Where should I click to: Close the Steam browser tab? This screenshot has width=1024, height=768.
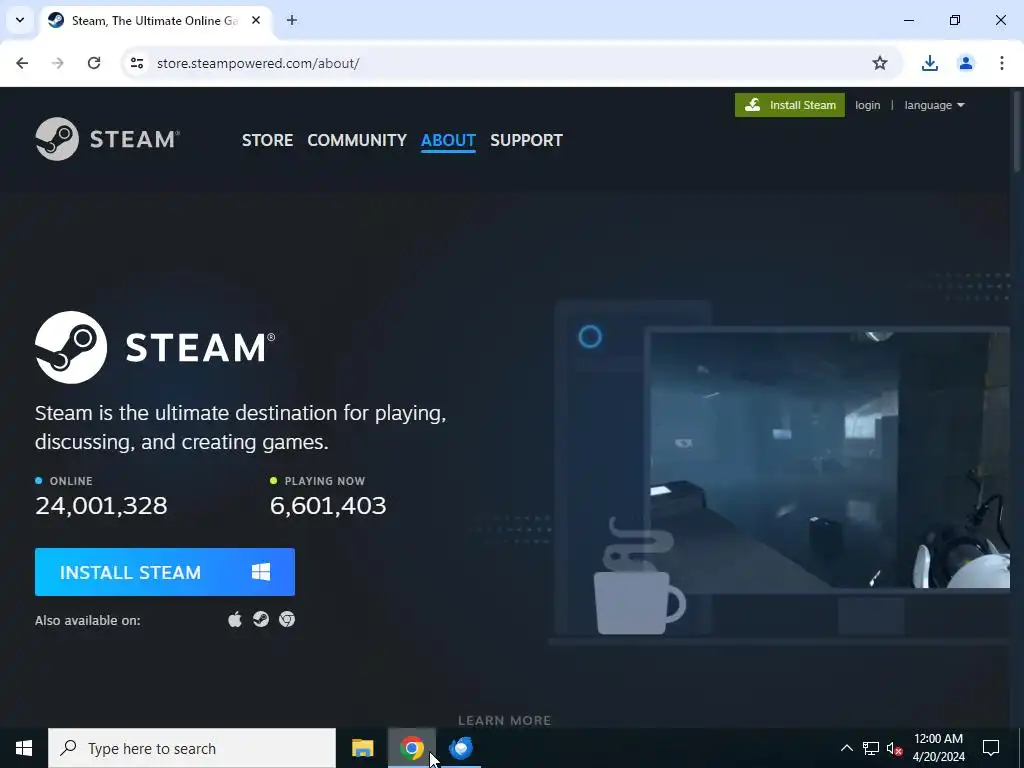(x=256, y=20)
